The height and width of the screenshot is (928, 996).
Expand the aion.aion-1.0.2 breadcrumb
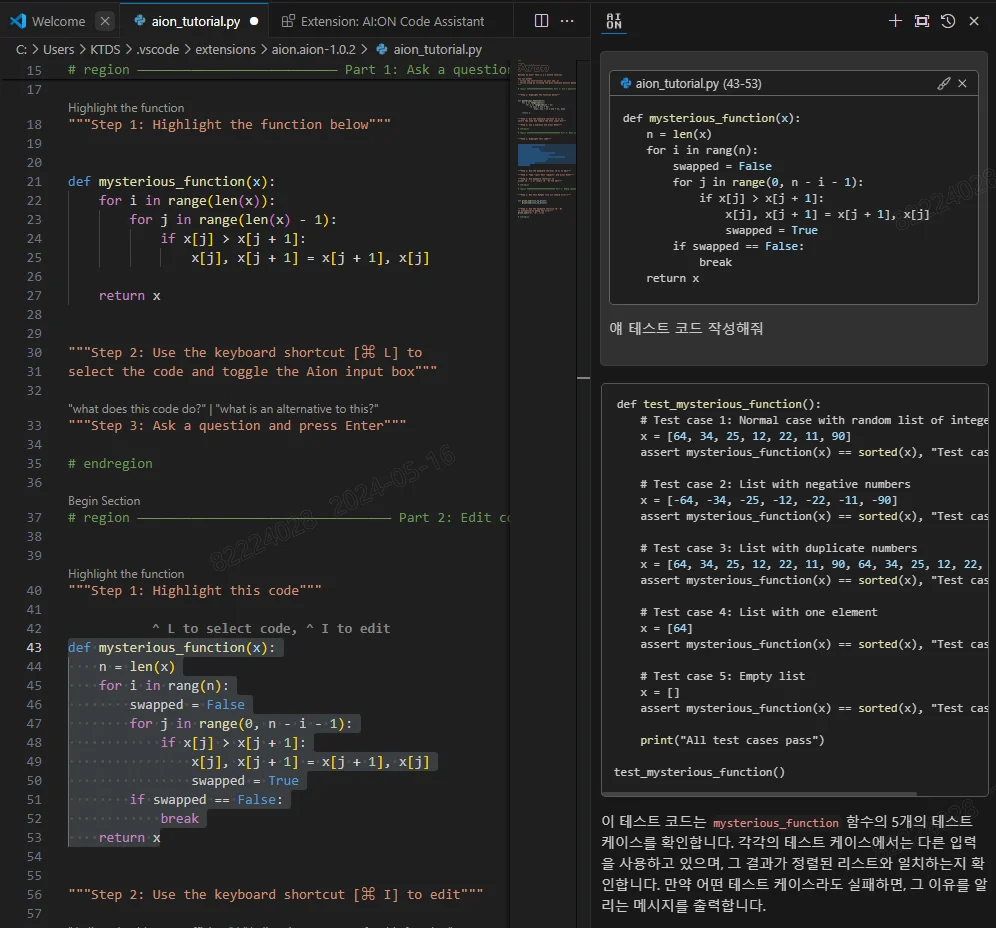(313, 49)
